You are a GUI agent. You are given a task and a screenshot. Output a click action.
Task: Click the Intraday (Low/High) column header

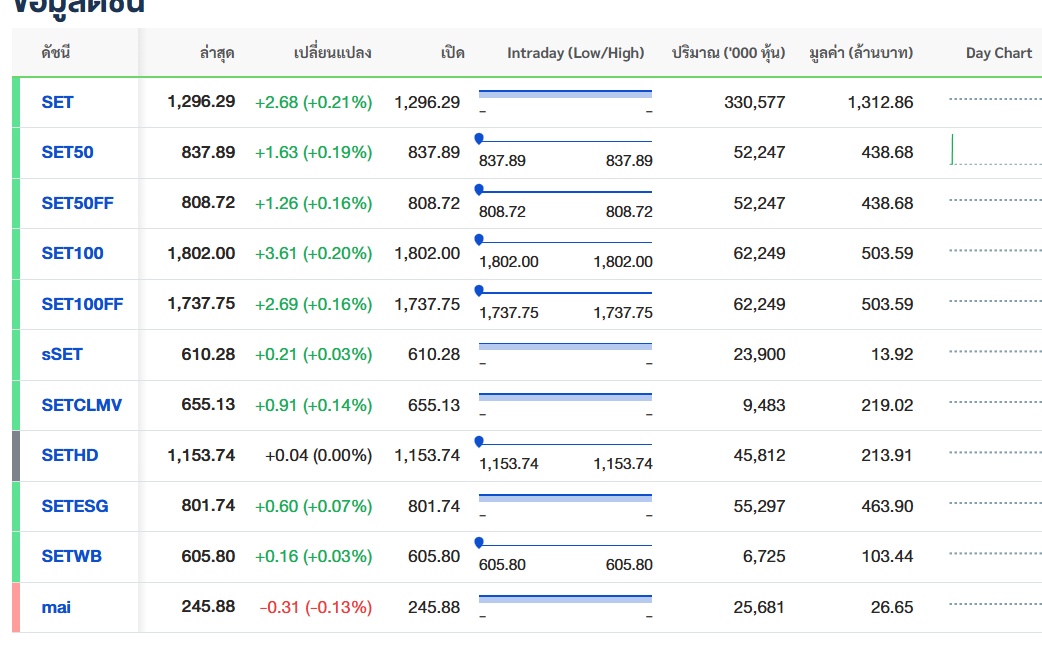(575, 53)
